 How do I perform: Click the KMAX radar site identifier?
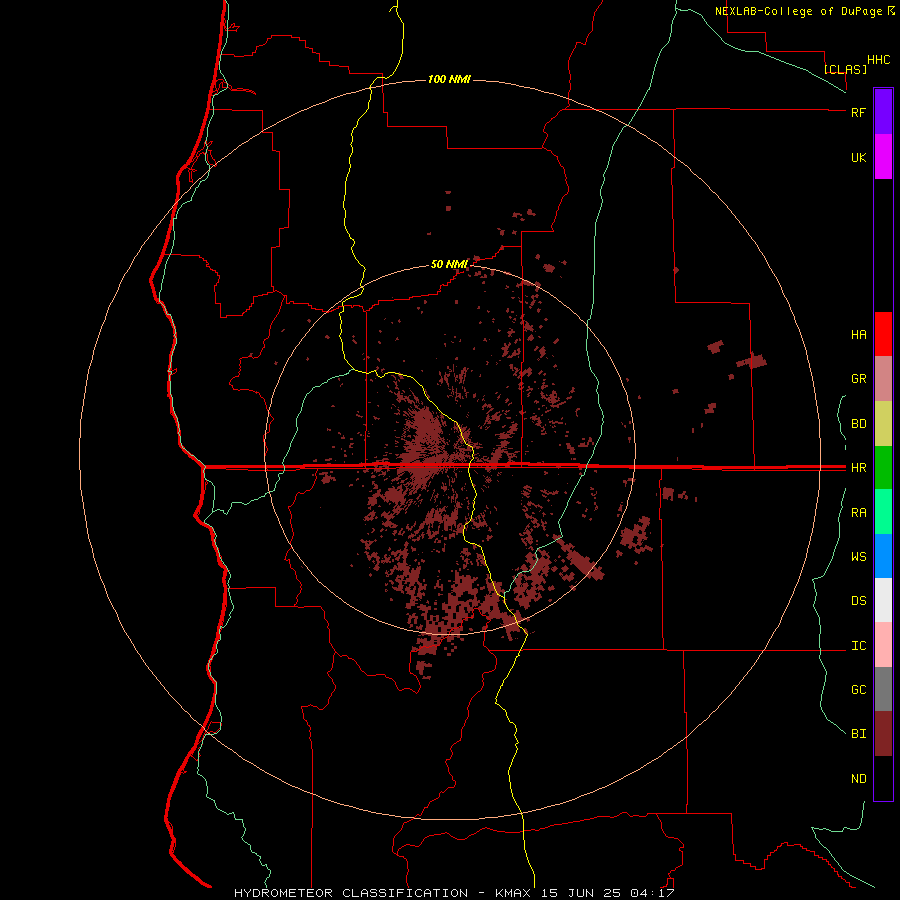tap(513, 893)
